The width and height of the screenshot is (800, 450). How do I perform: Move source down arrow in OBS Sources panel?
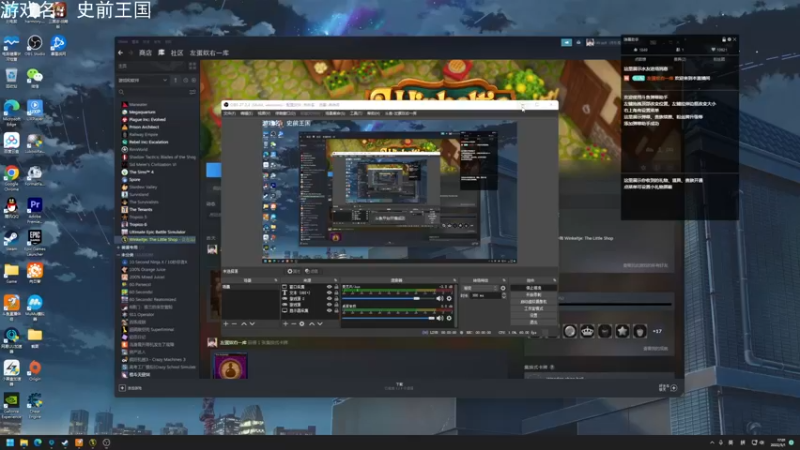click(x=320, y=323)
